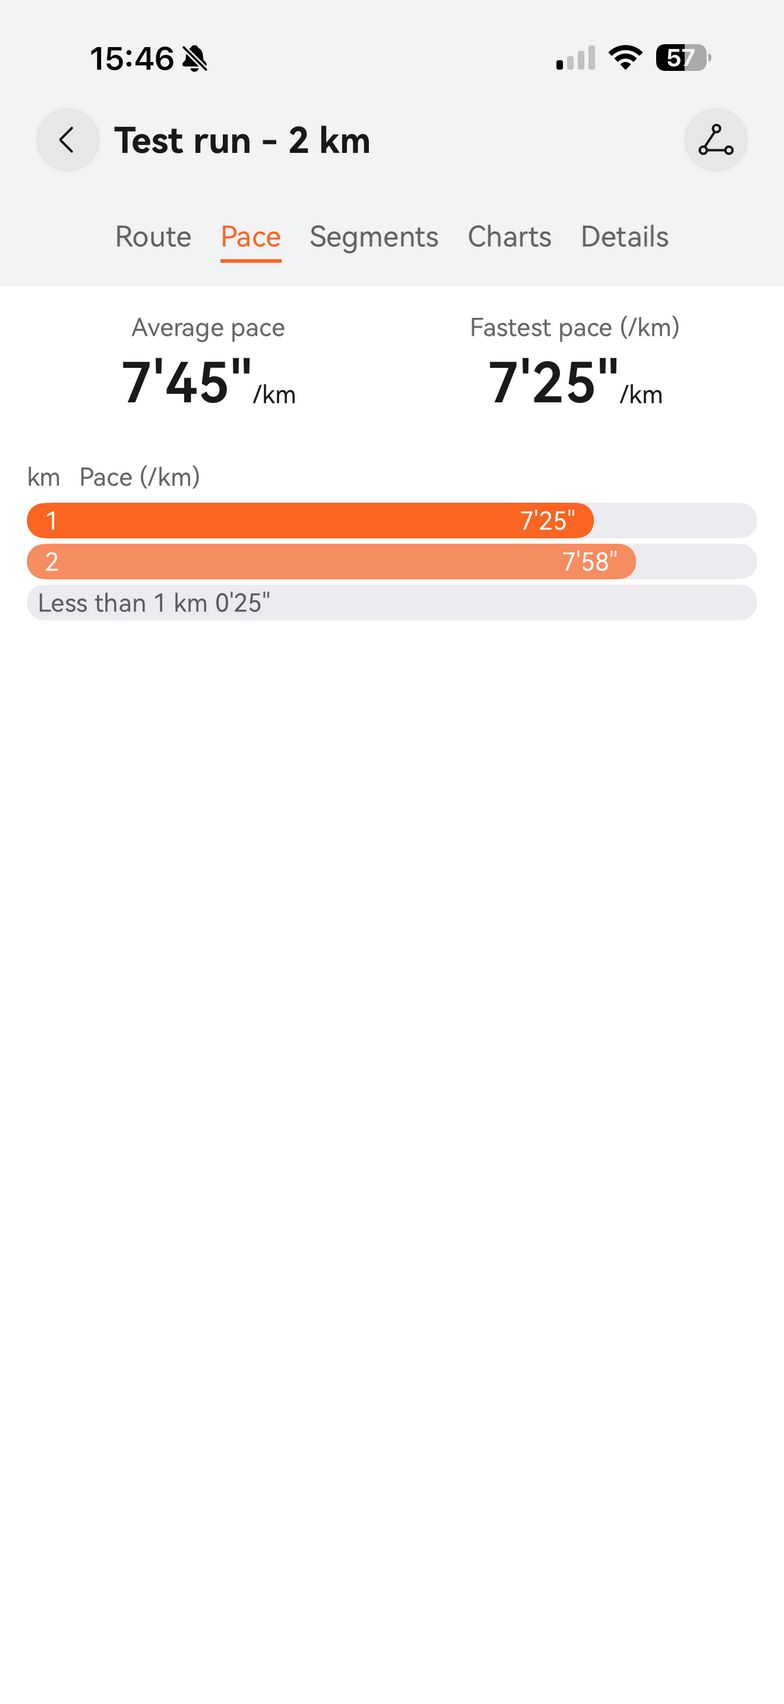
Task: Tap the "km" column header
Action: click(43, 477)
